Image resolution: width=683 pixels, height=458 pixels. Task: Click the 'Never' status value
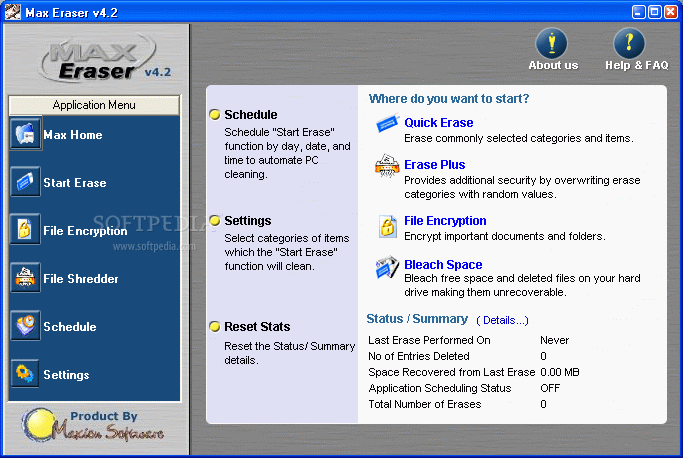click(555, 340)
